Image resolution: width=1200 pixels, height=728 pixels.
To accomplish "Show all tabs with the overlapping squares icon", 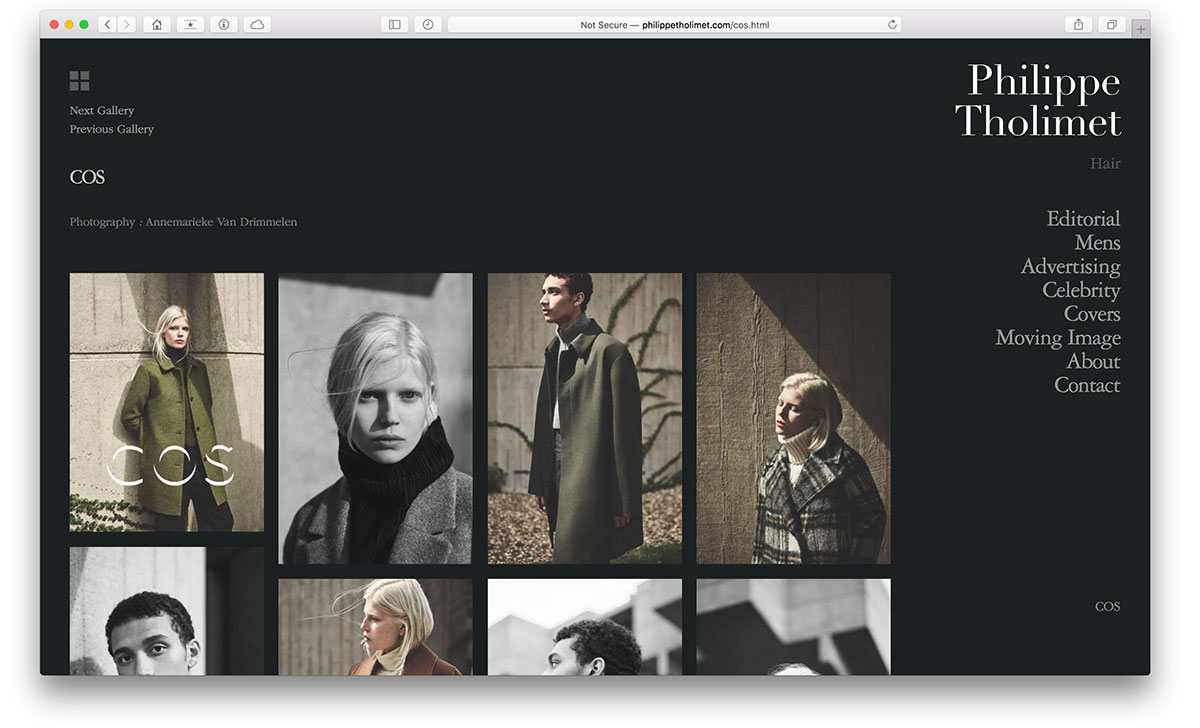I will pyautogui.click(x=1111, y=24).
